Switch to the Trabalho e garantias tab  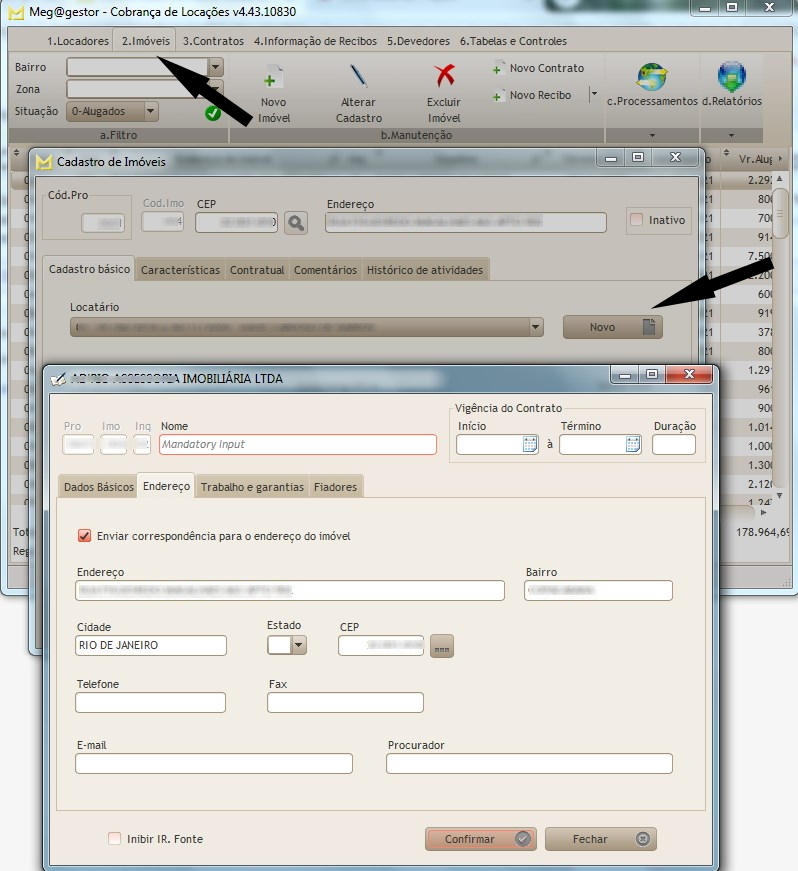[x=252, y=487]
